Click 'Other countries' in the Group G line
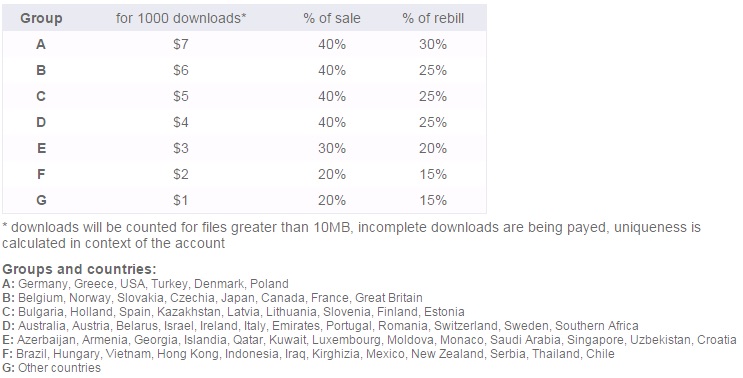Viewport: 743px width, 378px height. [60, 368]
